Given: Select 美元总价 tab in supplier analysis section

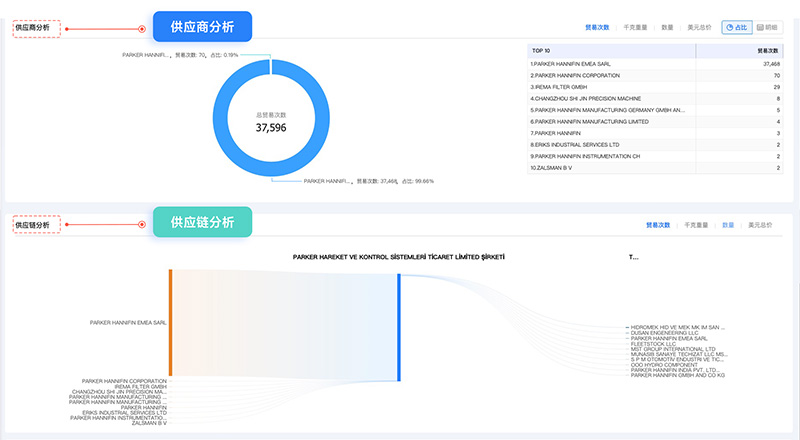Looking at the screenshot, I should pyautogui.click(x=699, y=28).
